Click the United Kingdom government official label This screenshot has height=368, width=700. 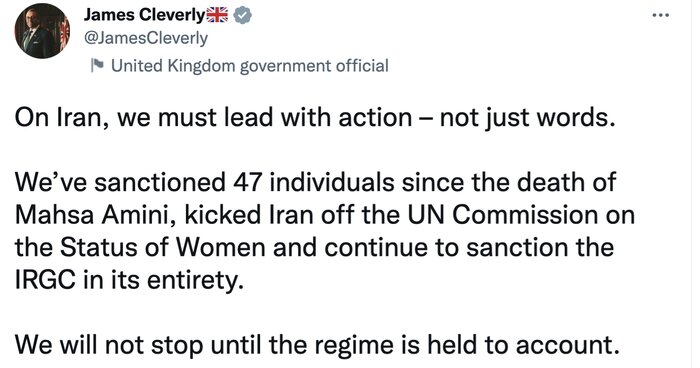(x=250, y=66)
